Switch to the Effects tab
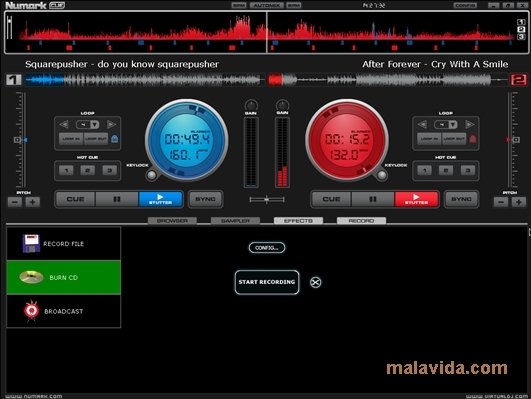531x399 pixels. click(298, 221)
